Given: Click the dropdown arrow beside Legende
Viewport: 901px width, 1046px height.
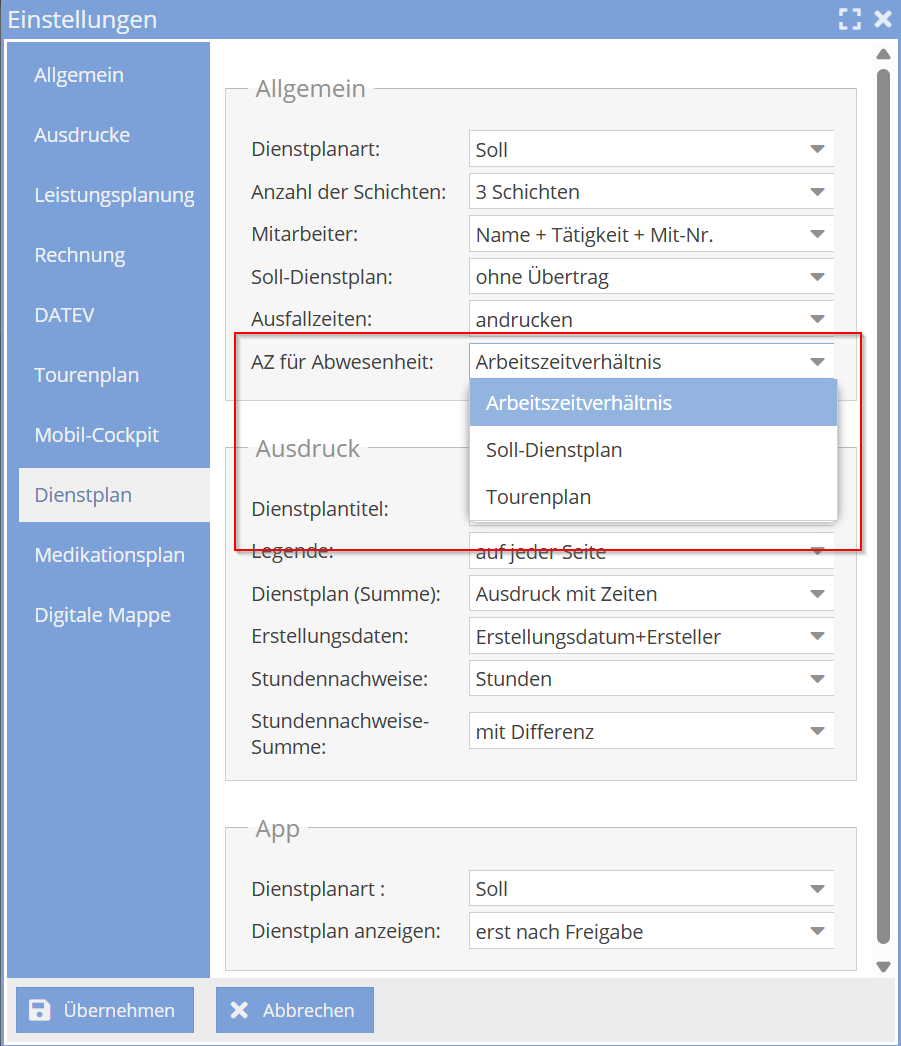Looking at the screenshot, I should click(820, 551).
